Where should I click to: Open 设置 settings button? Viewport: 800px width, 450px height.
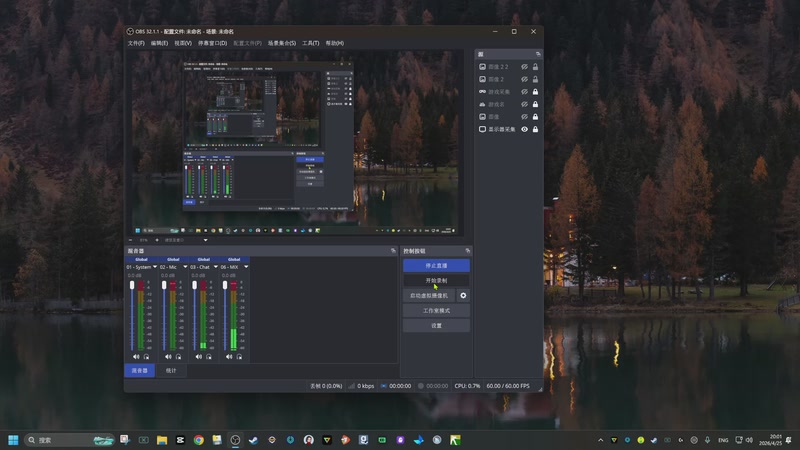(x=436, y=326)
